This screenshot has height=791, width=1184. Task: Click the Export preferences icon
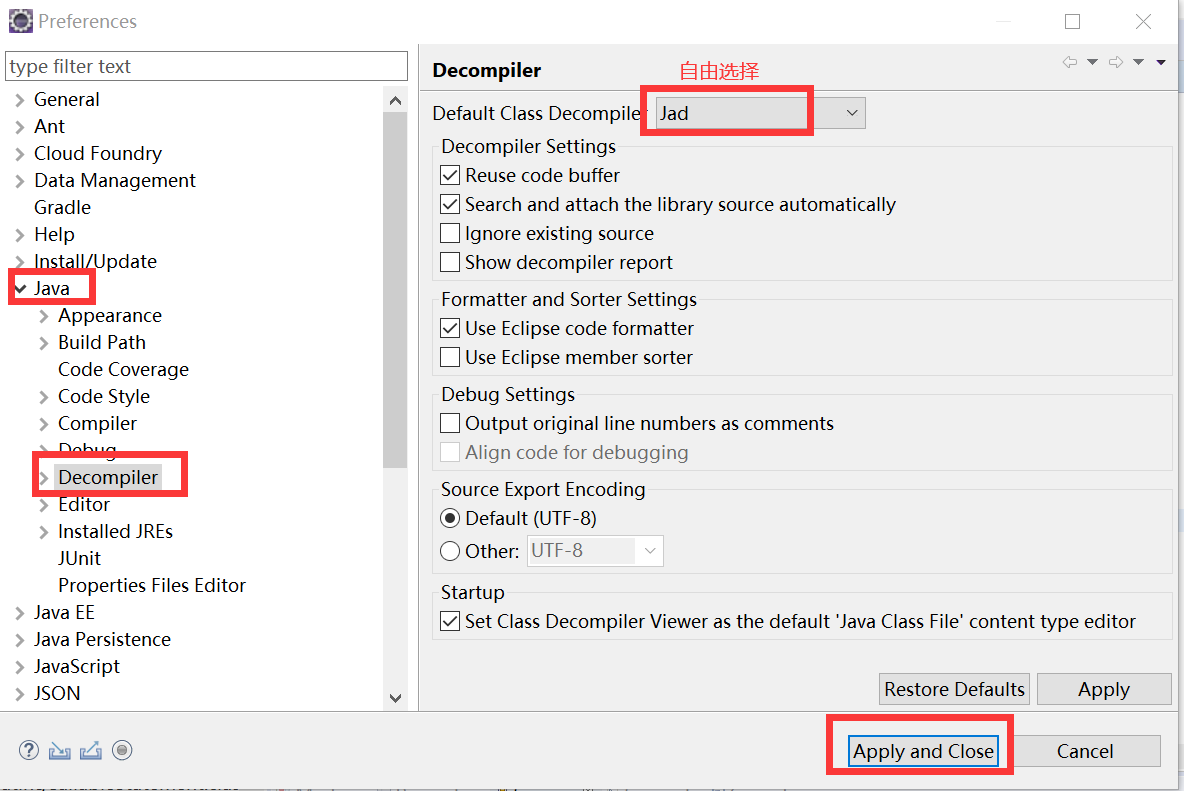pyautogui.click(x=91, y=750)
